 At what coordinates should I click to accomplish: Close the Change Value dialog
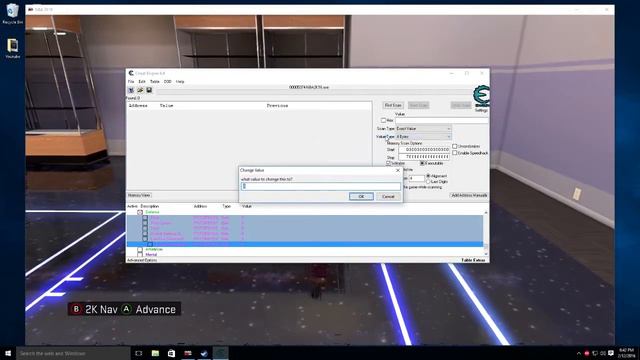(398, 170)
